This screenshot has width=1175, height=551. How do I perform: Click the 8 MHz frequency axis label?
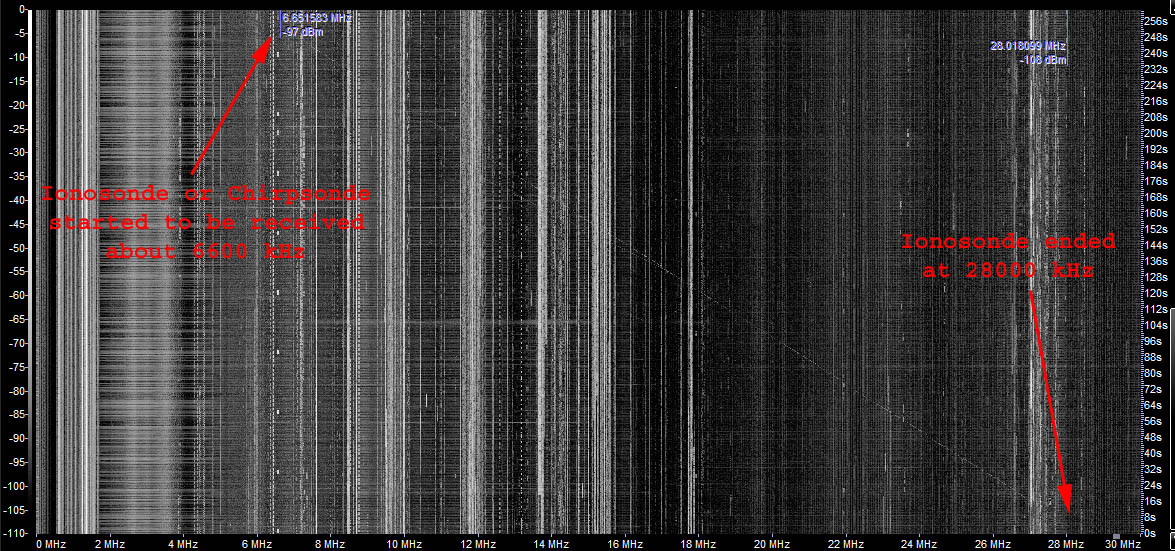coord(330,544)
